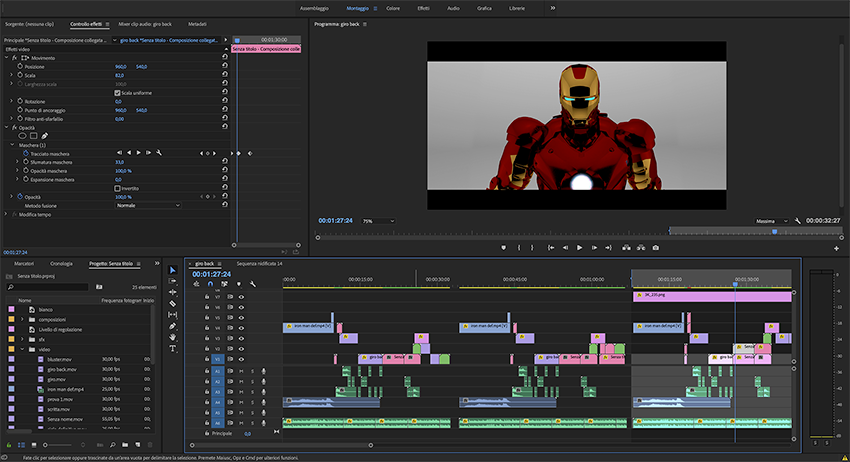This screenshot has height=462, width=850.
Task: Select the Track Select Forward tool
Action: [172, 281]
